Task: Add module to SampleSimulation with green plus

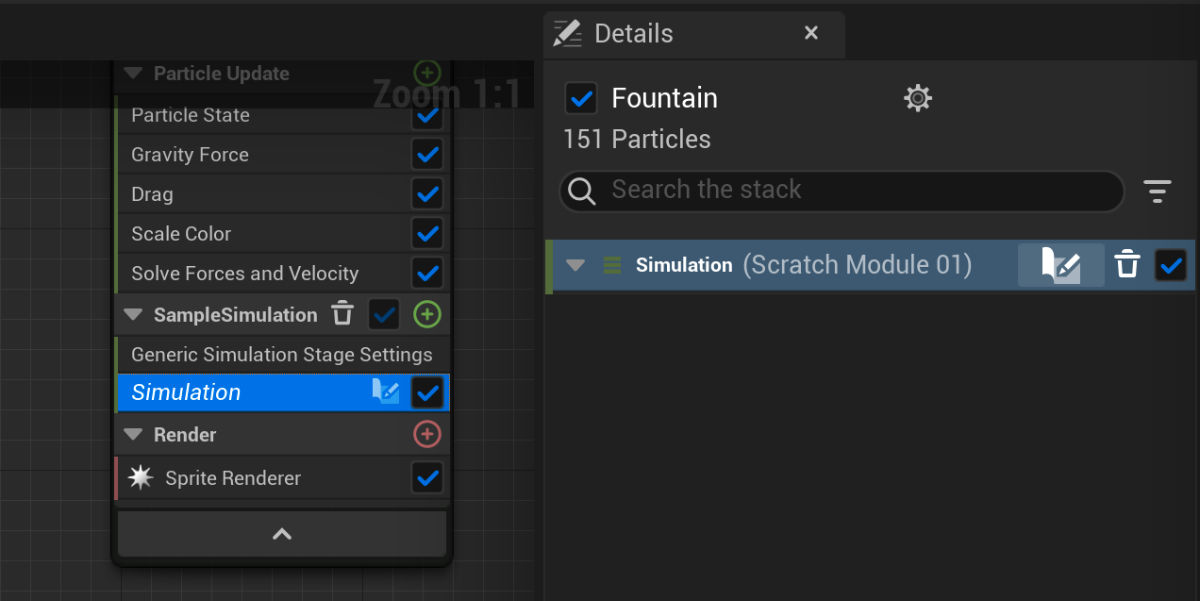Action: pos(427,314)
